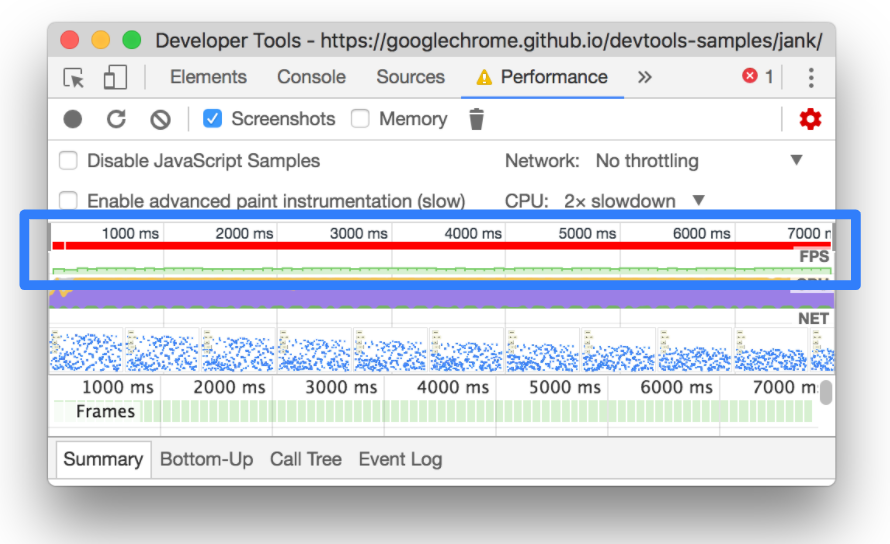Click the reload and profile icon
Screen dimensions: 890x544
click(x=116, y=119)
